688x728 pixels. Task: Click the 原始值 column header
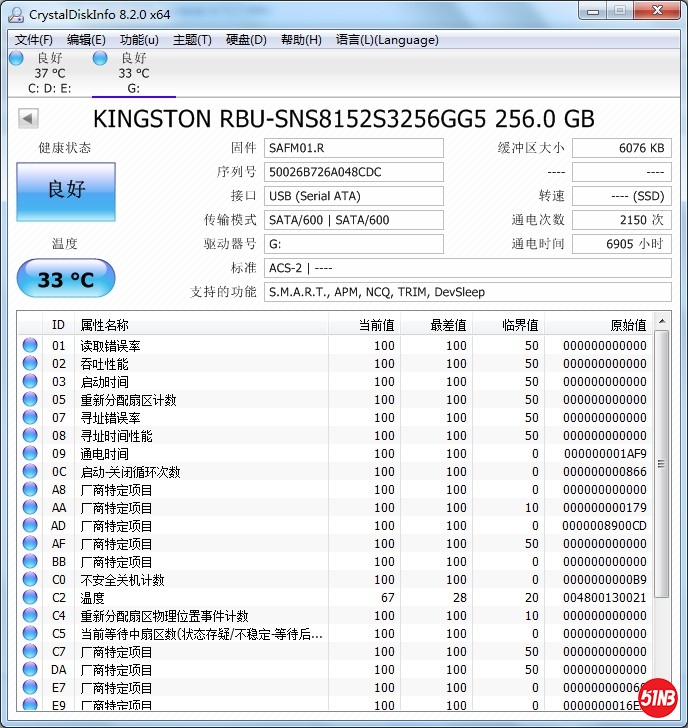point(628,325)
